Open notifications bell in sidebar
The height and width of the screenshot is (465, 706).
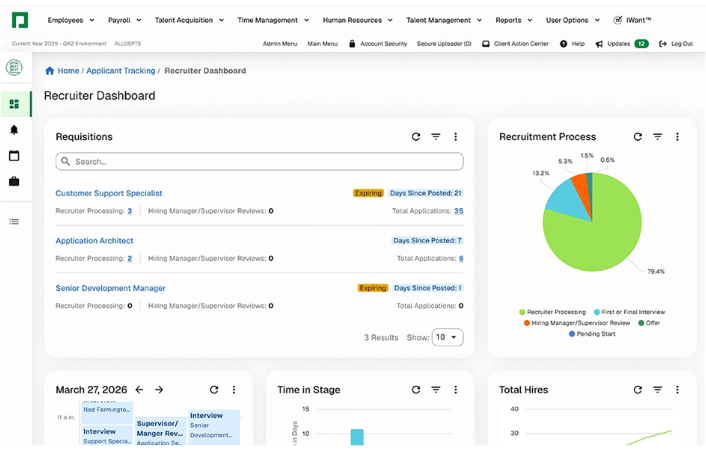[14, 130]
